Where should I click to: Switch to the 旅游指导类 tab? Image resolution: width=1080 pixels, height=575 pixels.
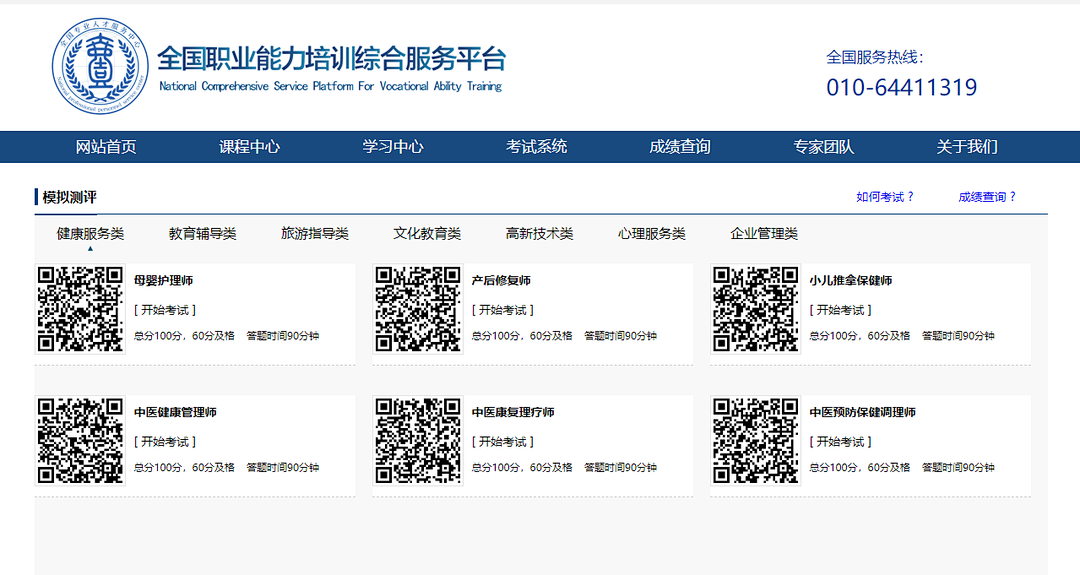point(315,233)
